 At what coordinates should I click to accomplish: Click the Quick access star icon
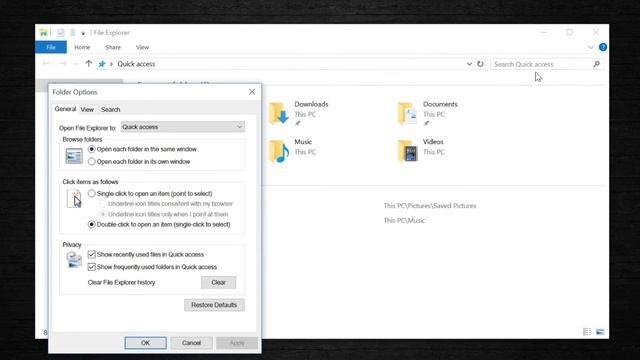pos(102,64)
